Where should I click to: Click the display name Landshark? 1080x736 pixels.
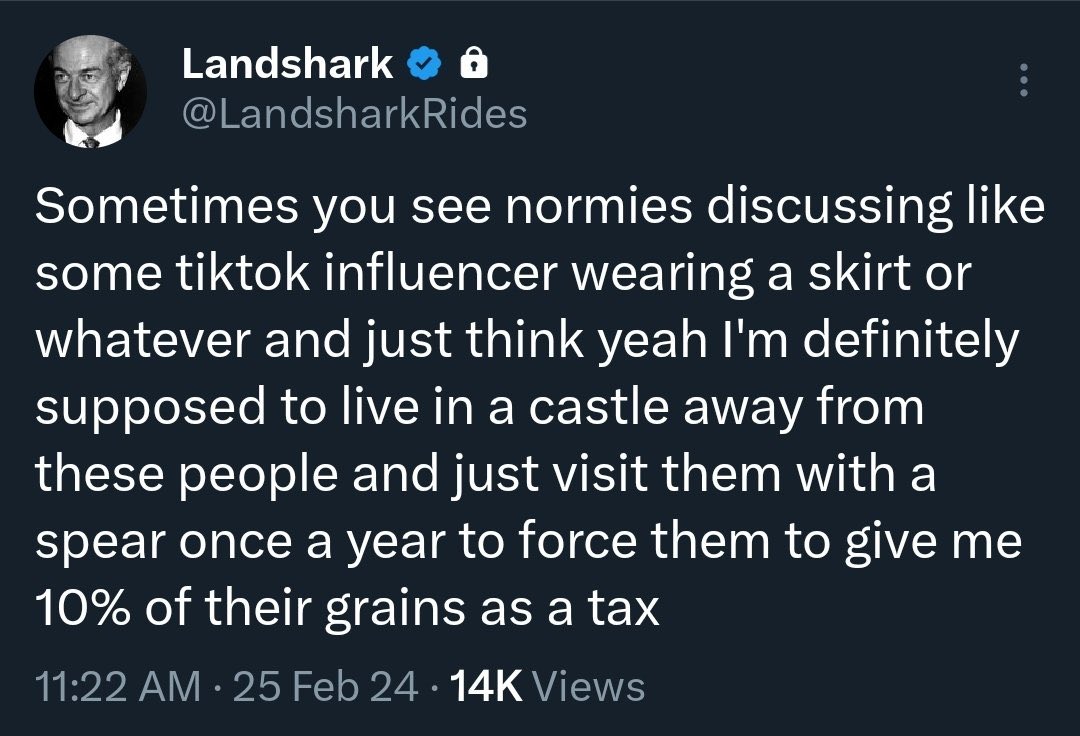point(288,65)
